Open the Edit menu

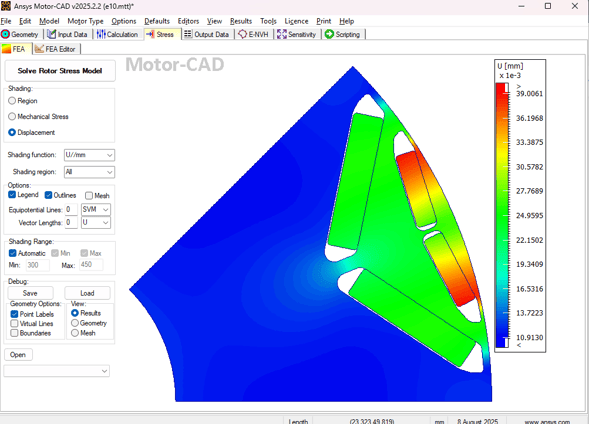click(x=25, y=21)
